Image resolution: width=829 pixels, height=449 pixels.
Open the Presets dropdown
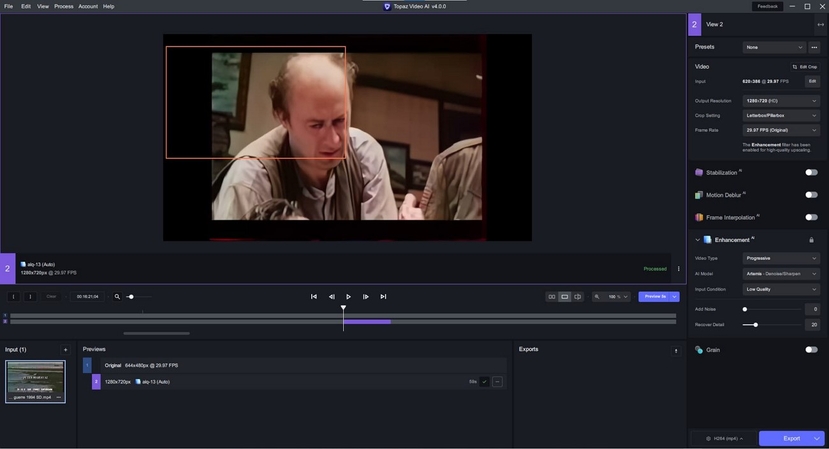tap(774, 47)
